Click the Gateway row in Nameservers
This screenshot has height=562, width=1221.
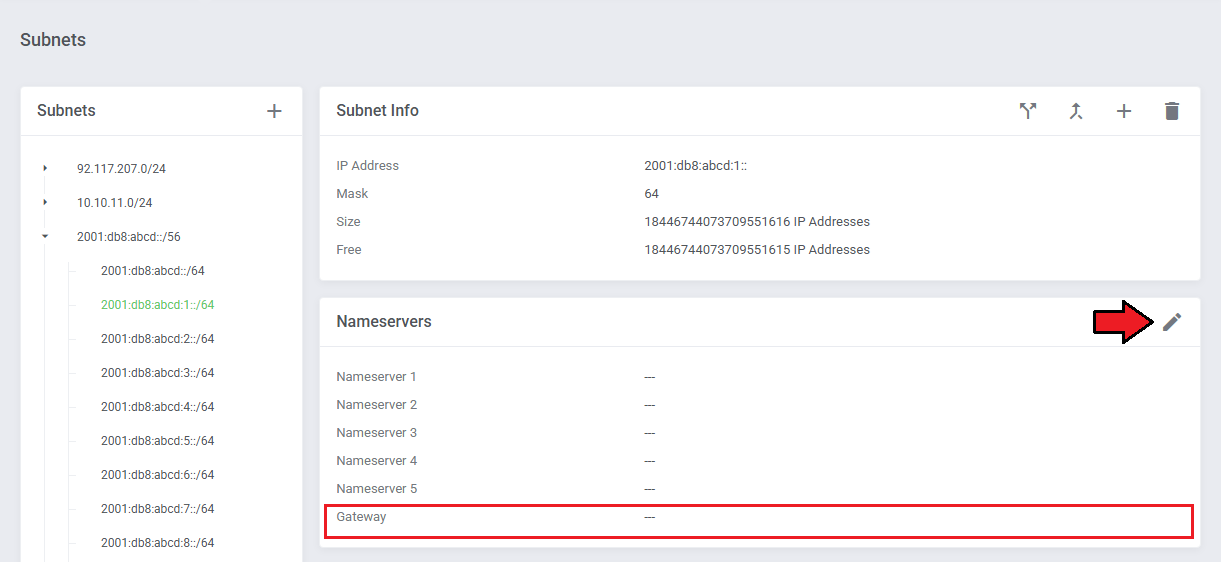(758, 518)
